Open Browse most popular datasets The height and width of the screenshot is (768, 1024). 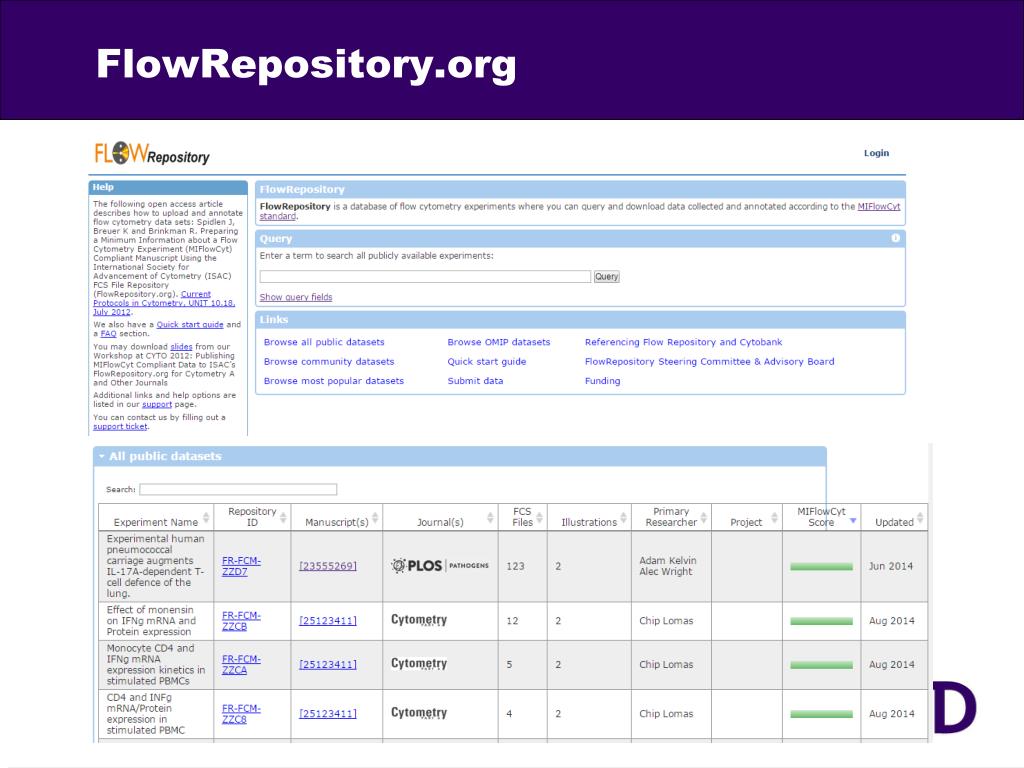coord(334,381)
